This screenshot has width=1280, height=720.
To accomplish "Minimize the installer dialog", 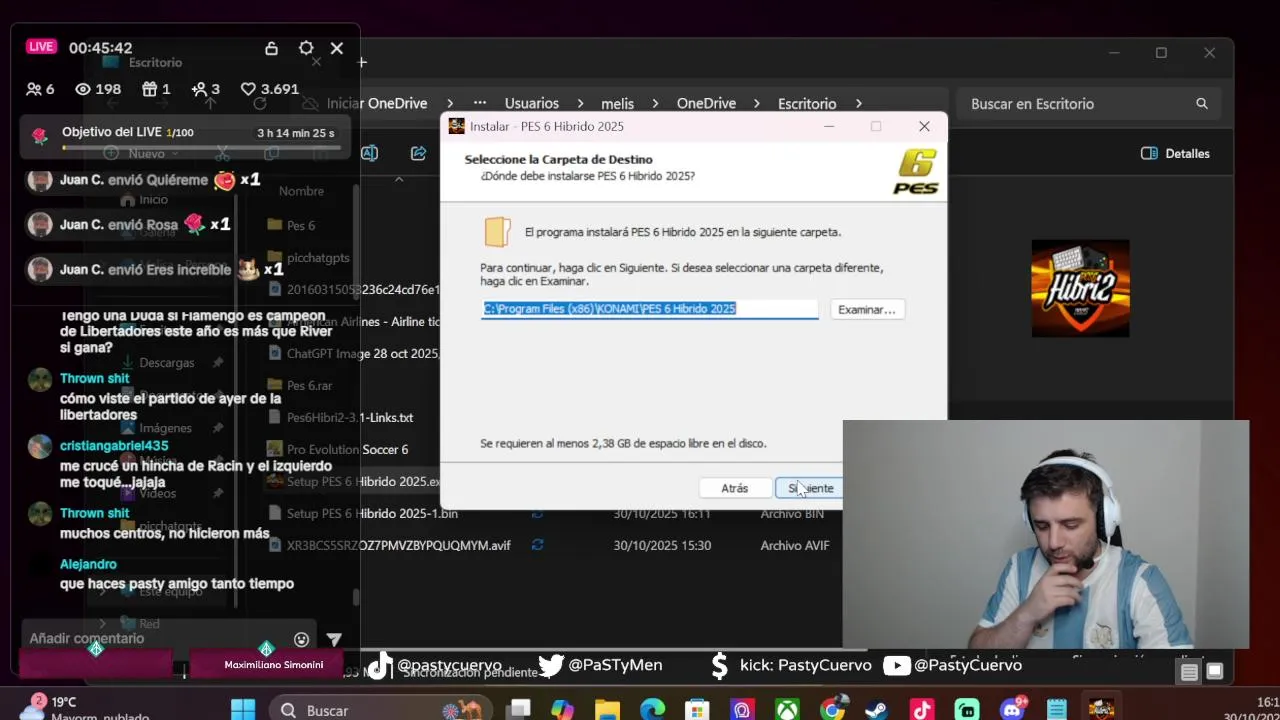I will click(x=829, y=126).
